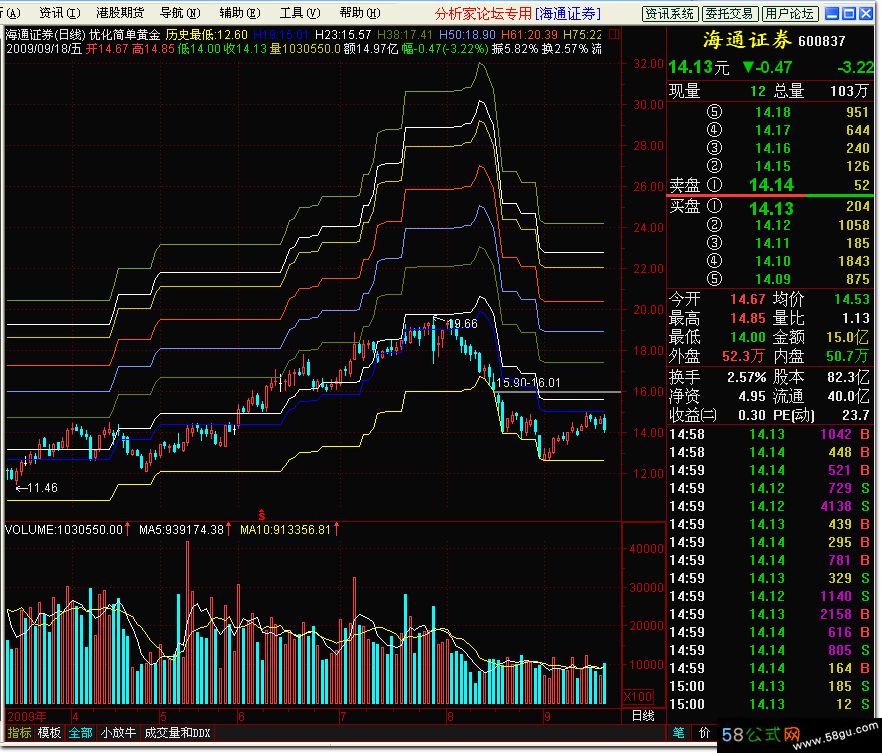Image resolution: width=882 pixels, height=753 pixels.
Task: Click the MA10:913356.81 indicator label
Action: pos(285,530)
